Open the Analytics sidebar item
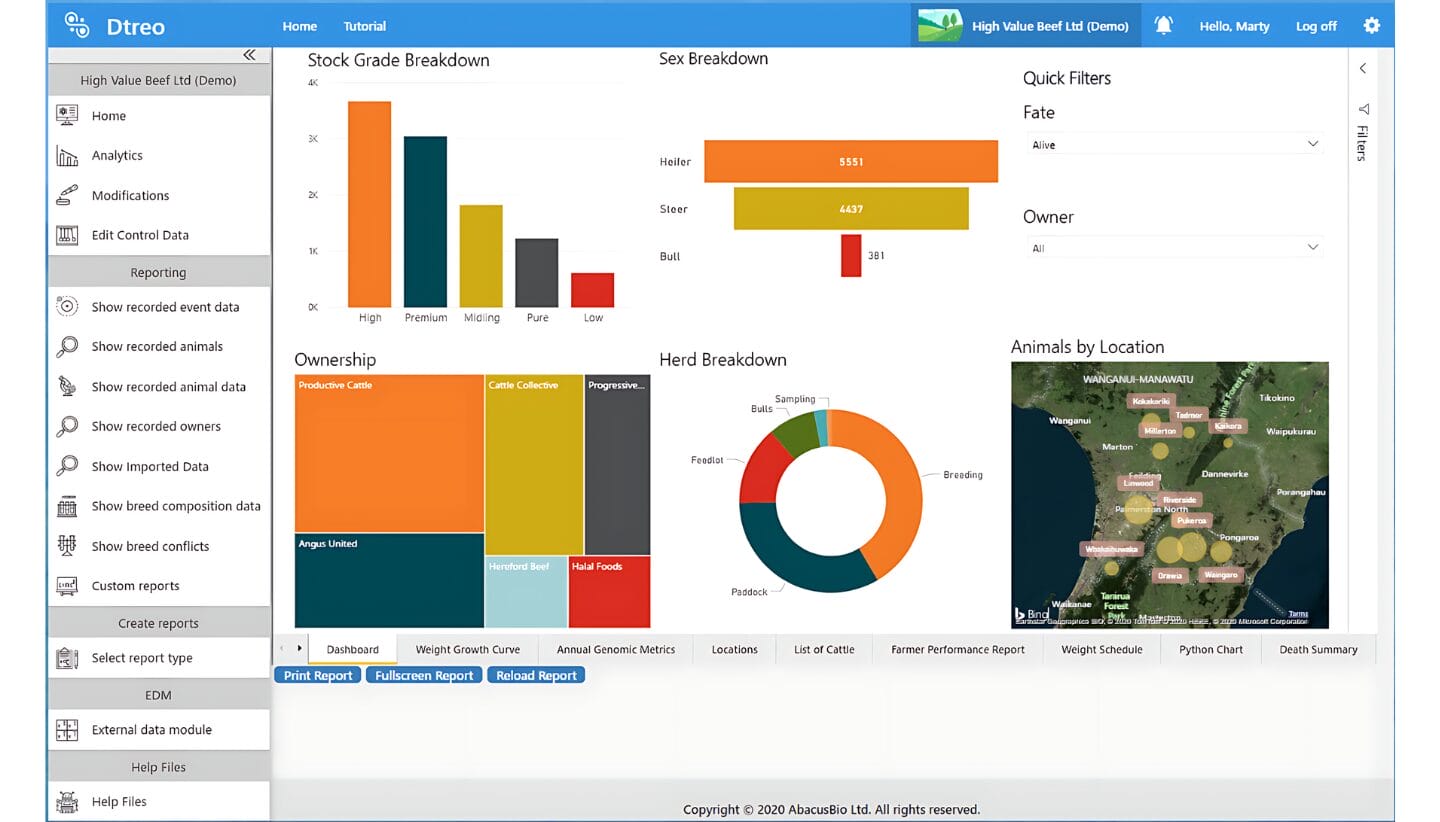 pyautogui.click(x=159, y=155)
